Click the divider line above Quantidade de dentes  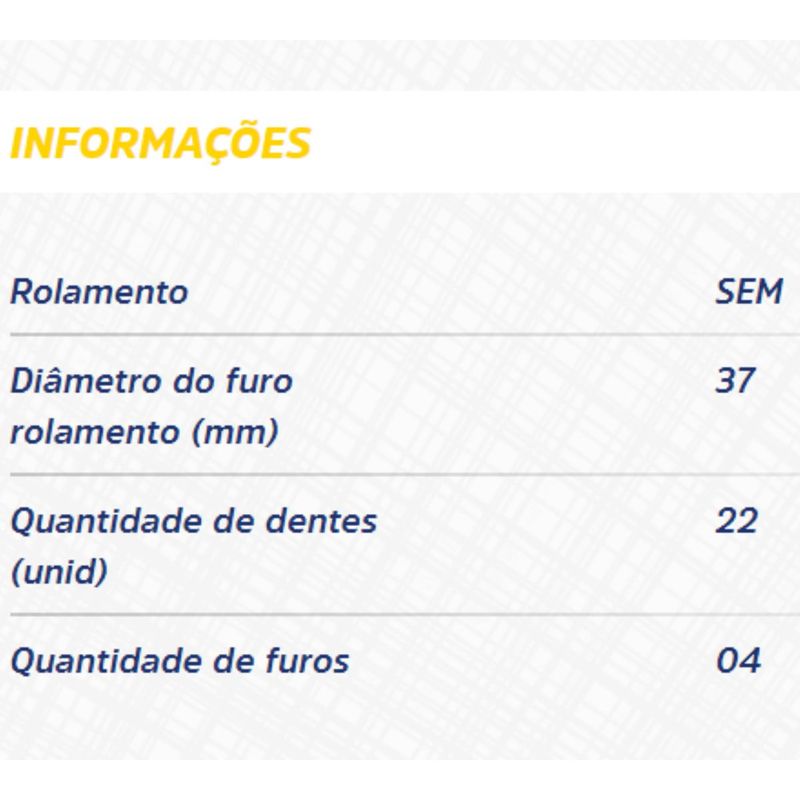[x=405, y=474]
